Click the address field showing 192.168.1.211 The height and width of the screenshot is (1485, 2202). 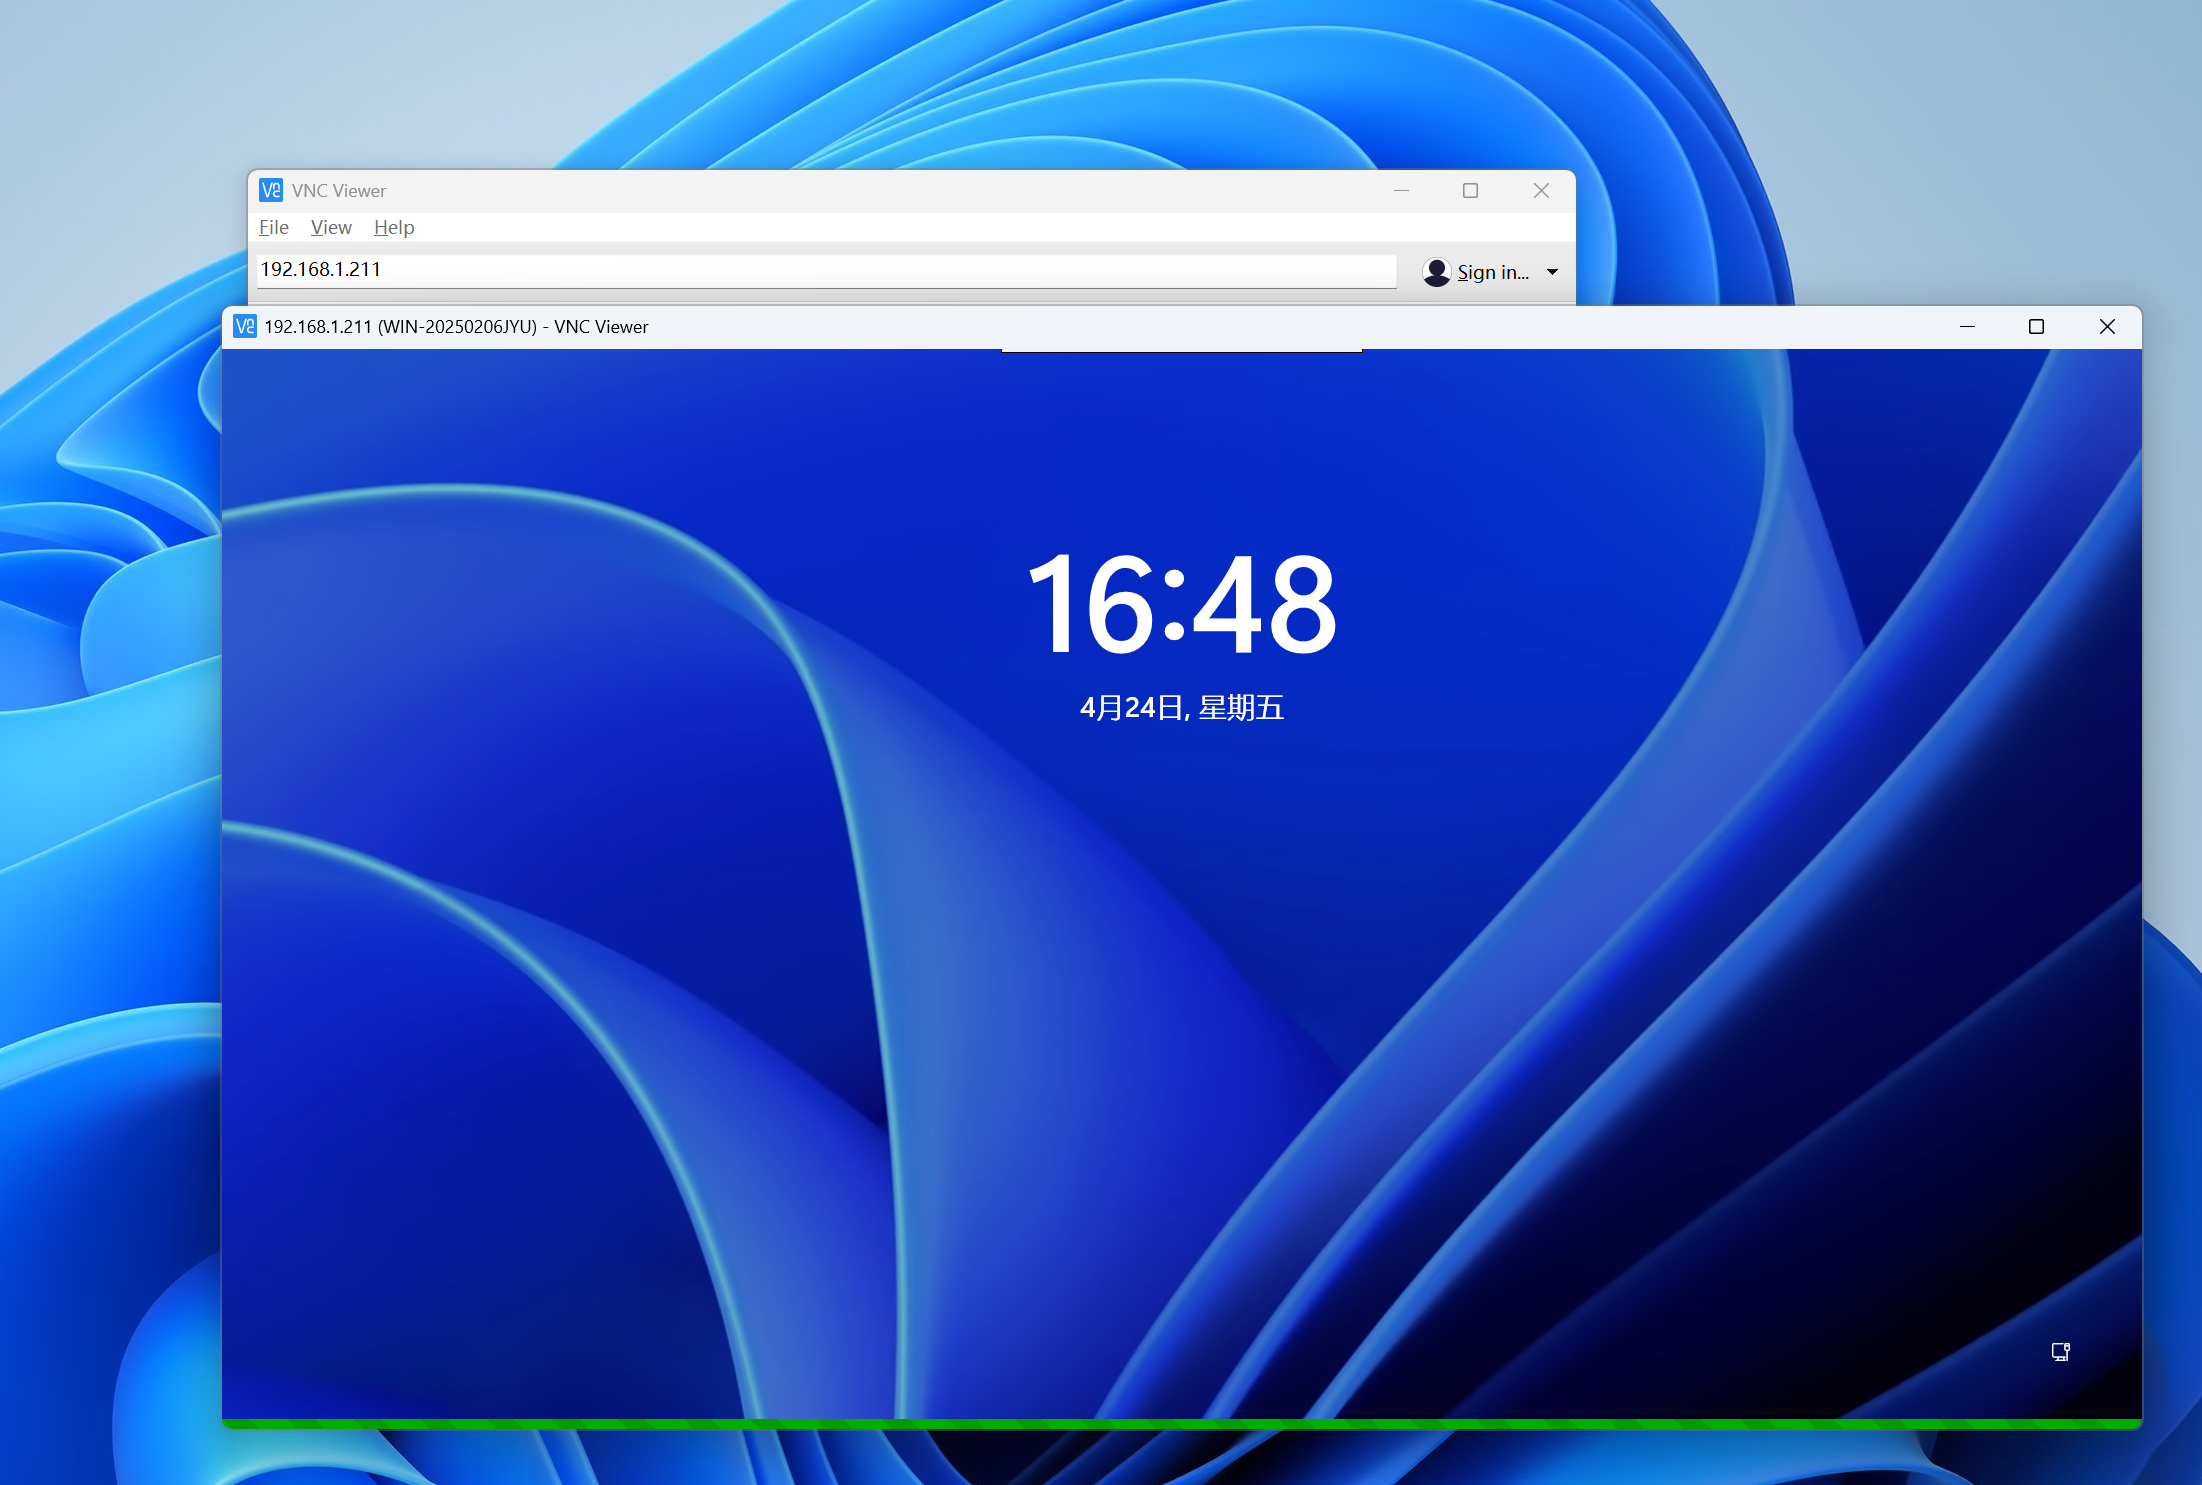coord(826,270)
